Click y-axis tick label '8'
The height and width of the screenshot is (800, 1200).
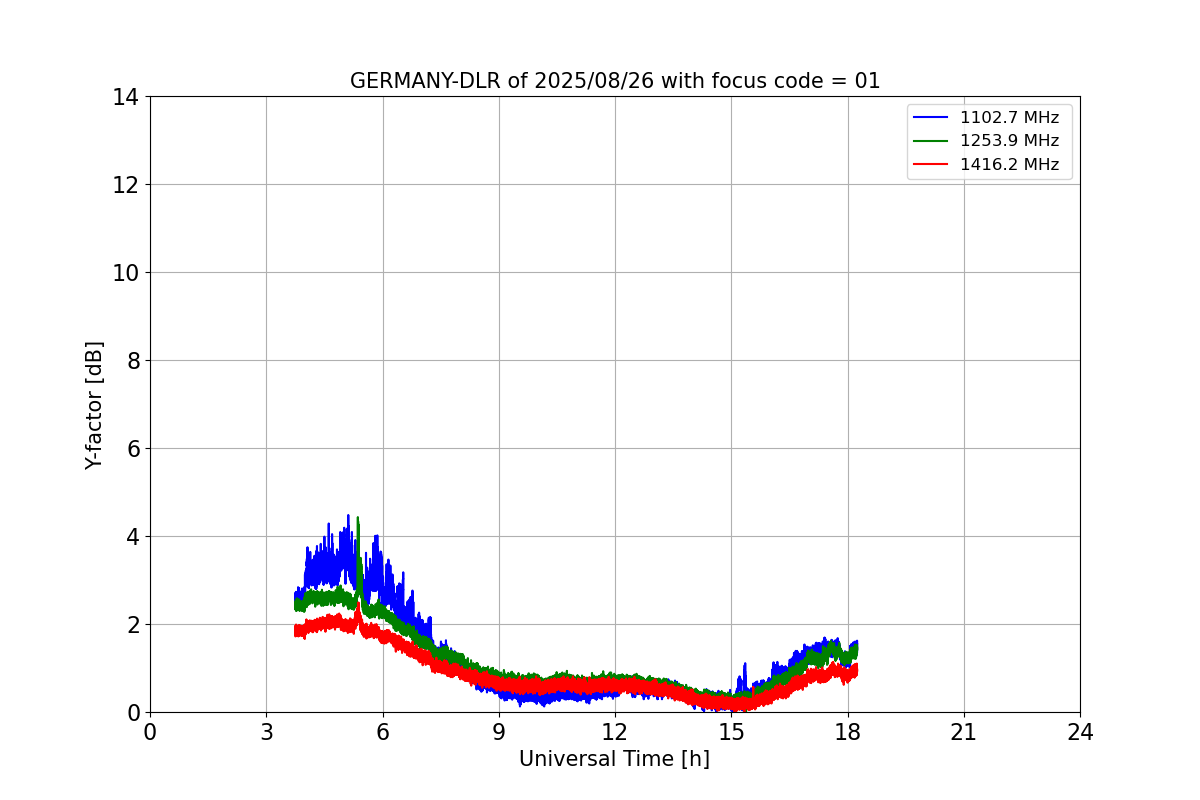tap(132, 361)
